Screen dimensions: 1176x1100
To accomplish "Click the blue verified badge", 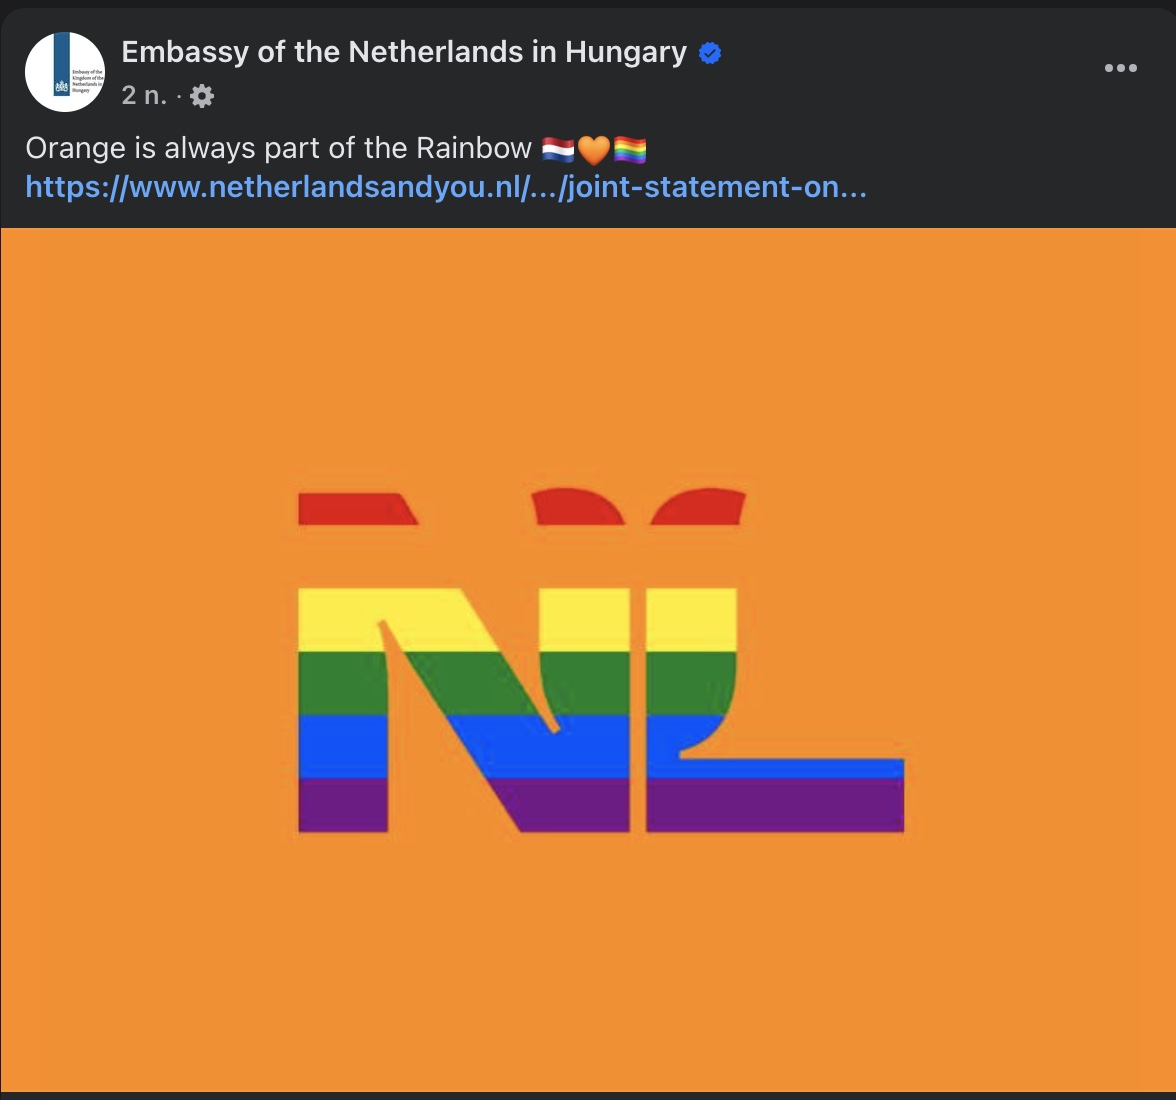I will (x=710, y=53).
